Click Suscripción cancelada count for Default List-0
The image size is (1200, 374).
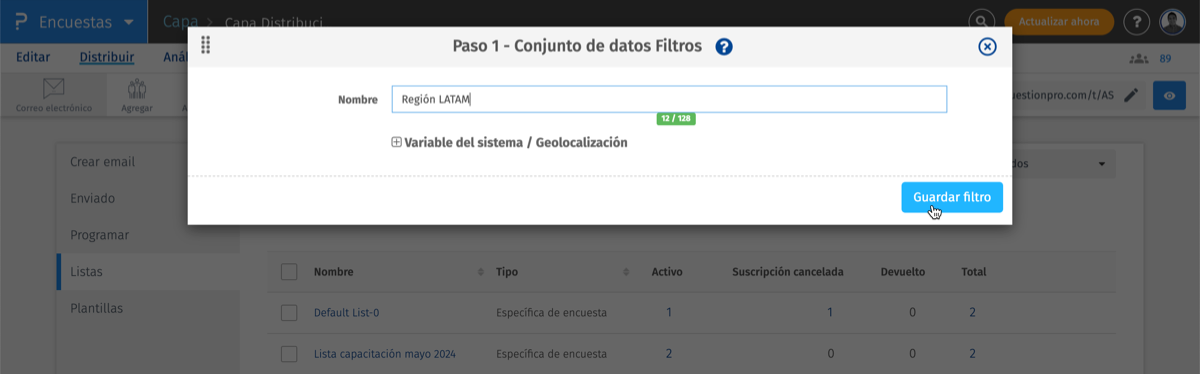tap(830, 313)
